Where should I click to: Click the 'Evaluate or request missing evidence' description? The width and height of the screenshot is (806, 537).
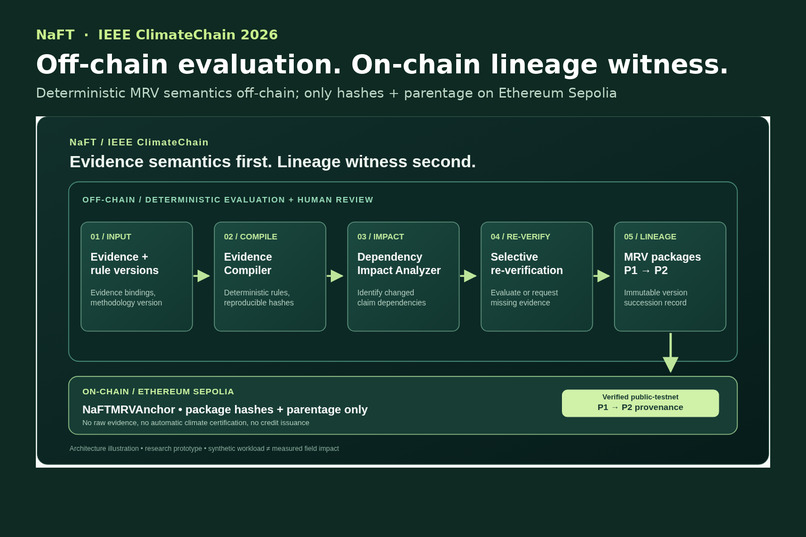[524, 298]
